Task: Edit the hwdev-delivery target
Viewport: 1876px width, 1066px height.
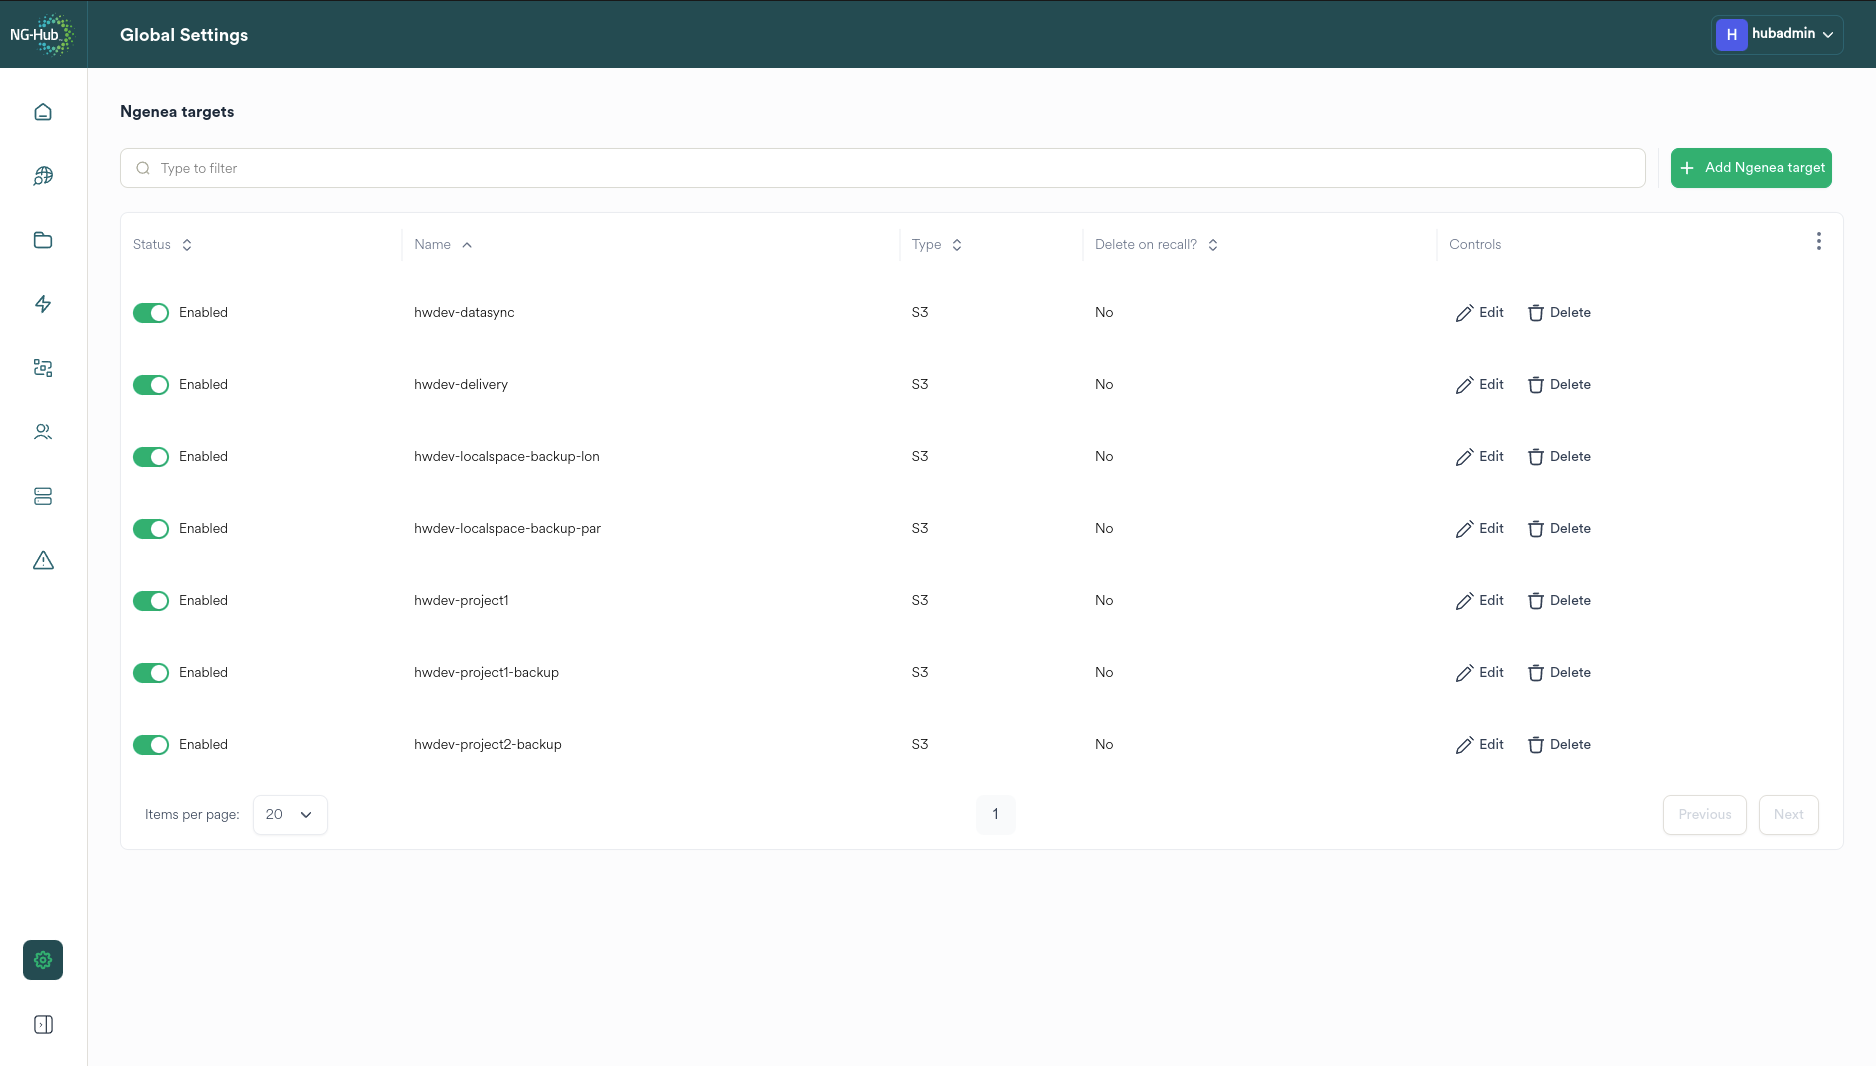Action: (1479, 384)
